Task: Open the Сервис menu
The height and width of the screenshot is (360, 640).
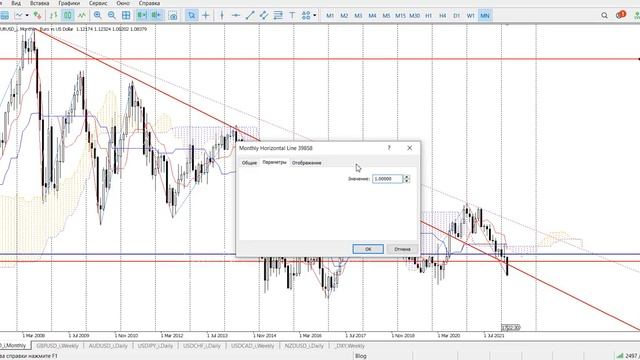Action: click(98, 3)
